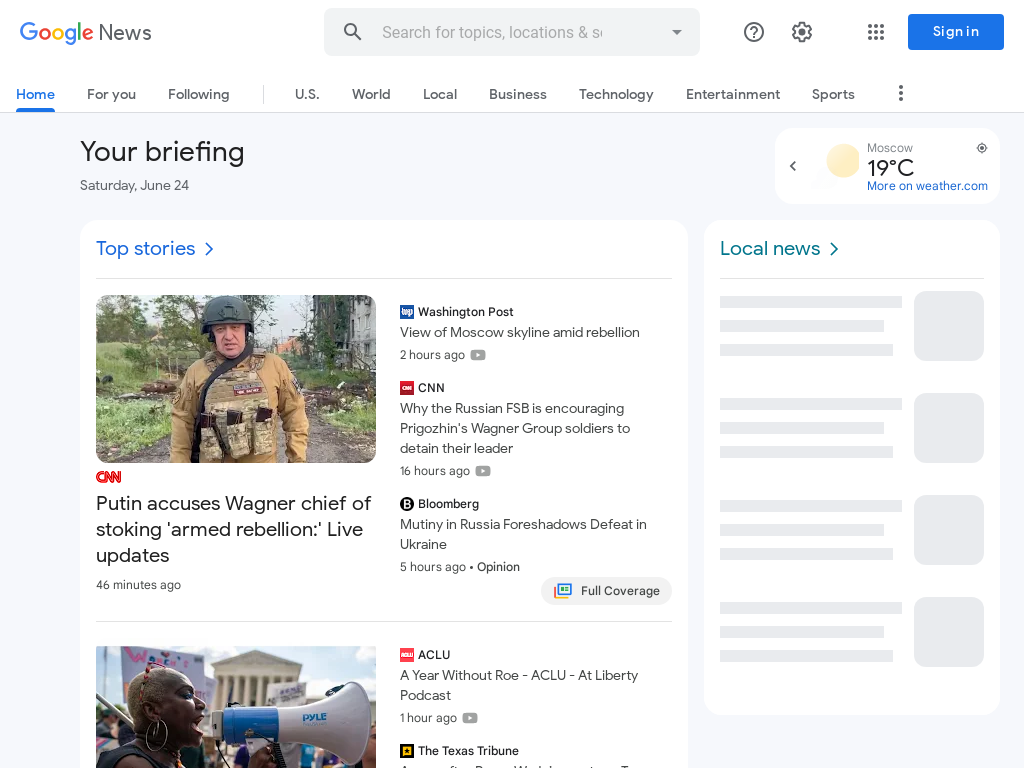The image size is (1024, 768).
Task: Click the 'Moscow' weather location label
Action: (x=889, y=148)
